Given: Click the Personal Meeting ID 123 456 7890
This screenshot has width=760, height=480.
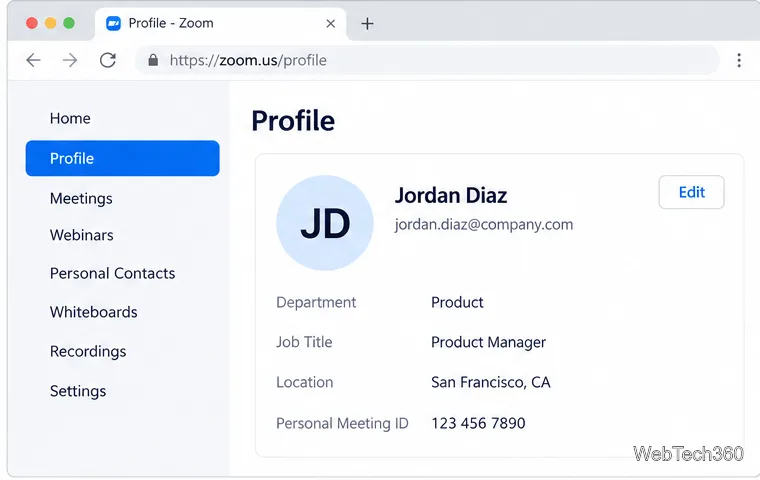Looking at the screenshot, I should (478, 423).
